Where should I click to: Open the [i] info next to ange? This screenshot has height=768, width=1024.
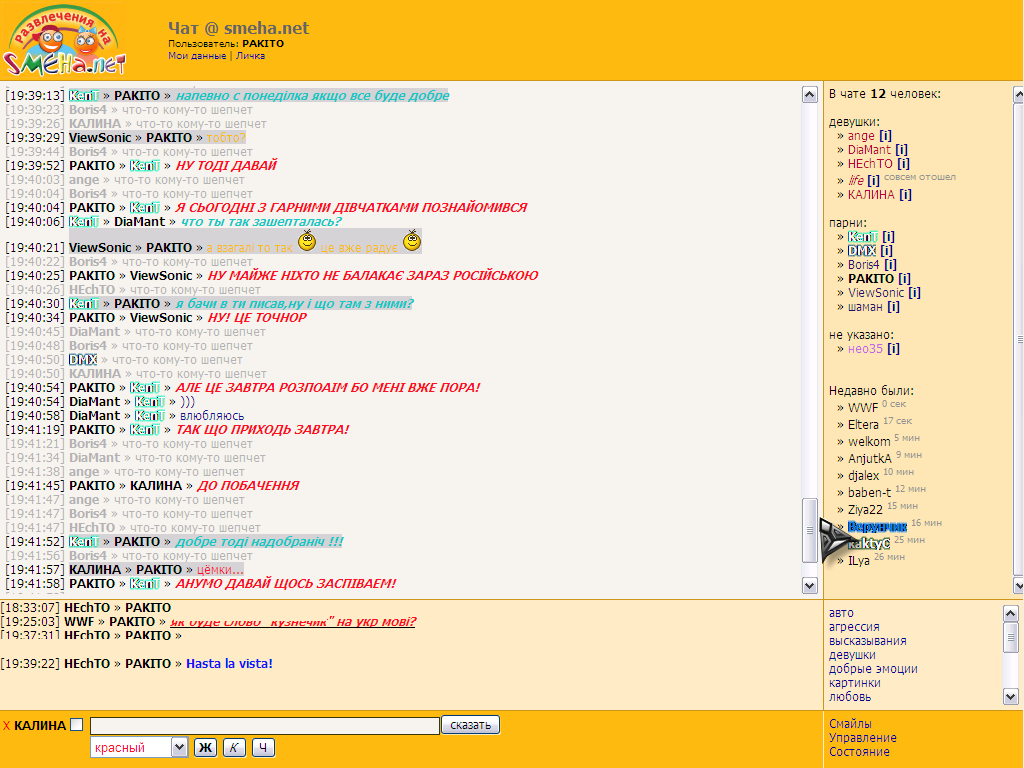point(885,136)
